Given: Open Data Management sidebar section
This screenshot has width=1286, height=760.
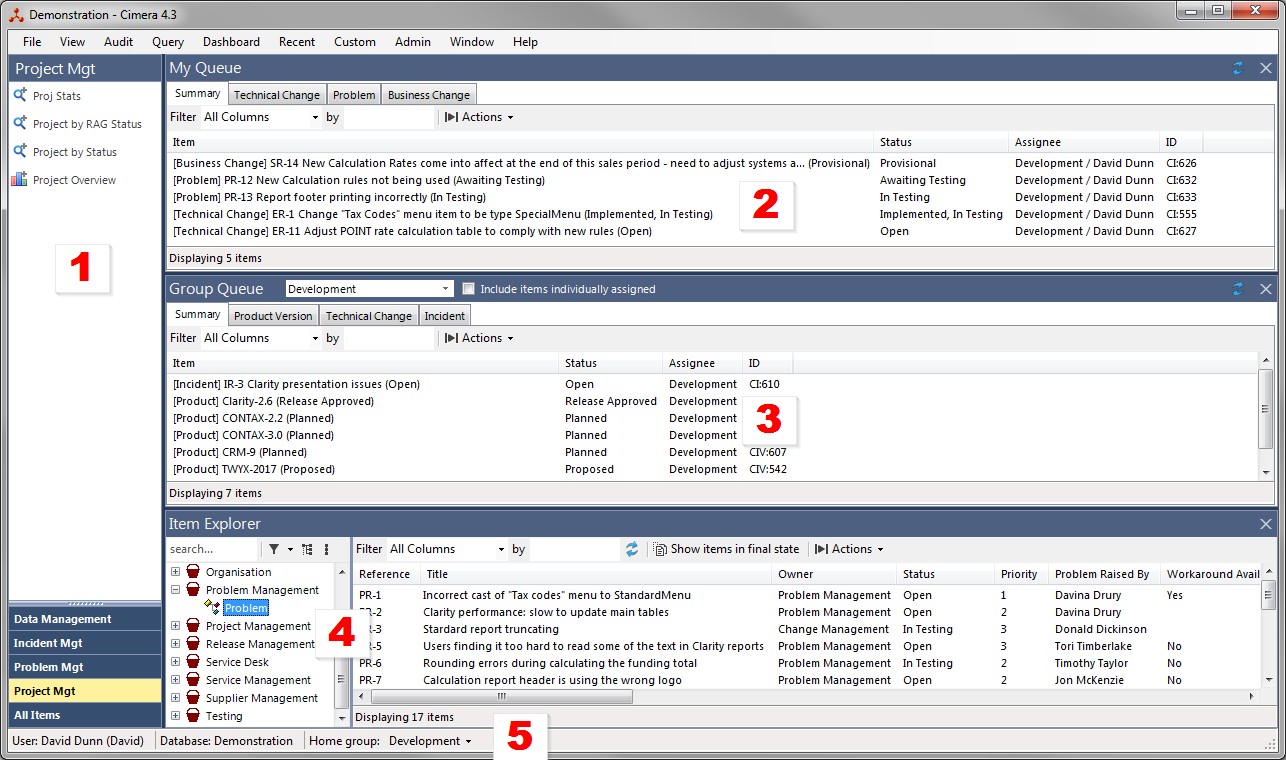Looking at the screenshot, I should pyautogui.click(x=85, y=619).
